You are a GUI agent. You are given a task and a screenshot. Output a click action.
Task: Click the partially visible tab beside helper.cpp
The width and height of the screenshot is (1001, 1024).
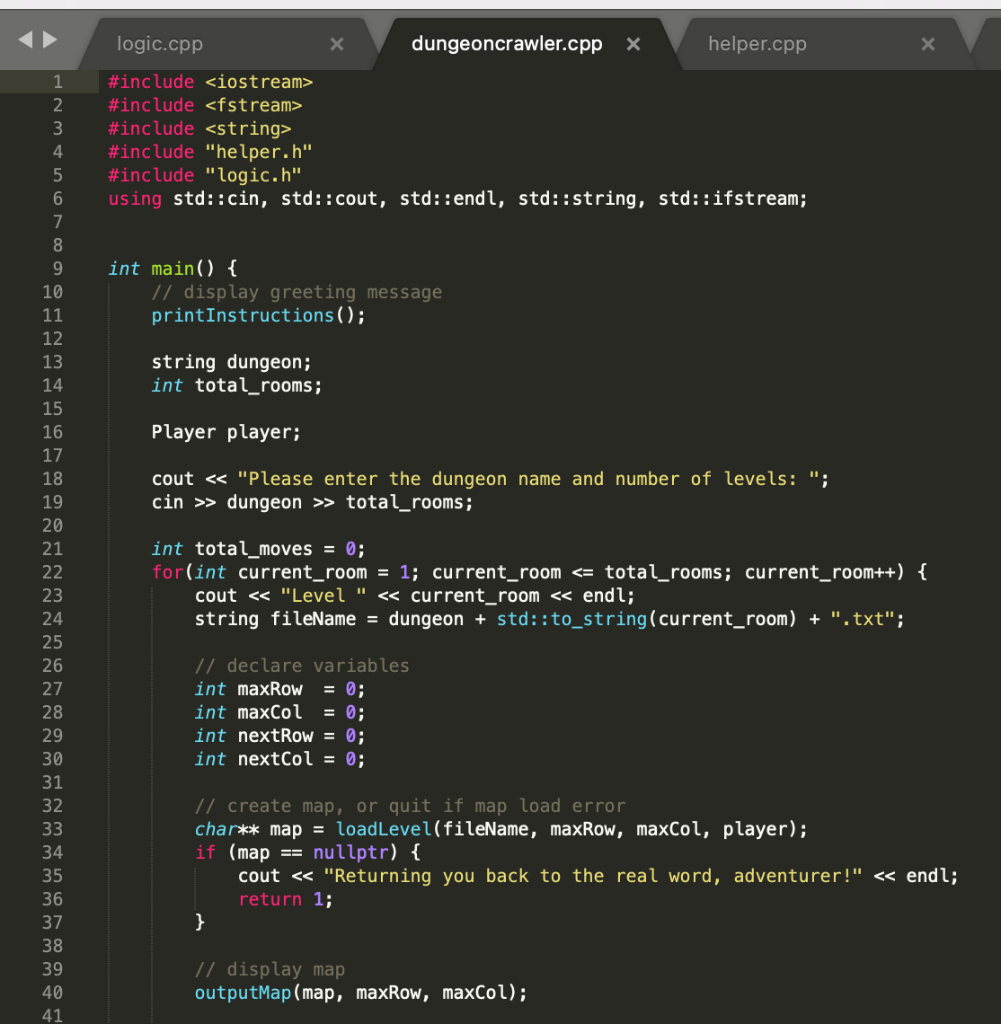[x=990, y=43]
